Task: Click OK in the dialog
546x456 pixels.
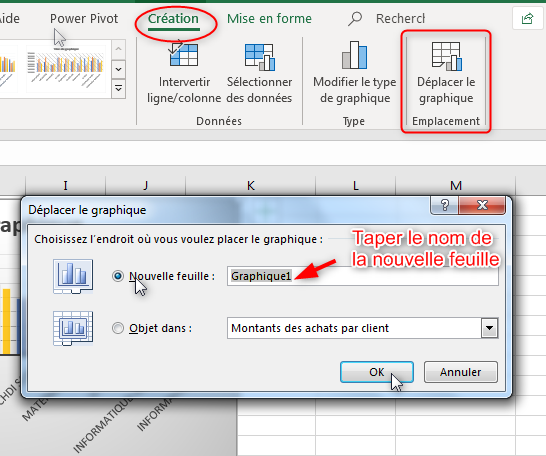Action: point(377,372)
